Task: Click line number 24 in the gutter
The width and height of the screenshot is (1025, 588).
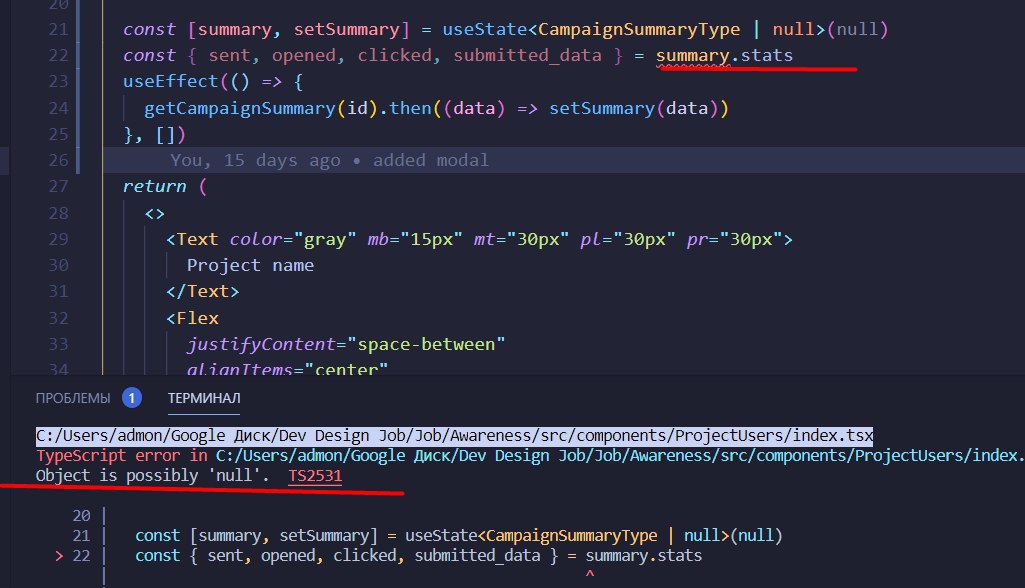Action: (58, 108)
